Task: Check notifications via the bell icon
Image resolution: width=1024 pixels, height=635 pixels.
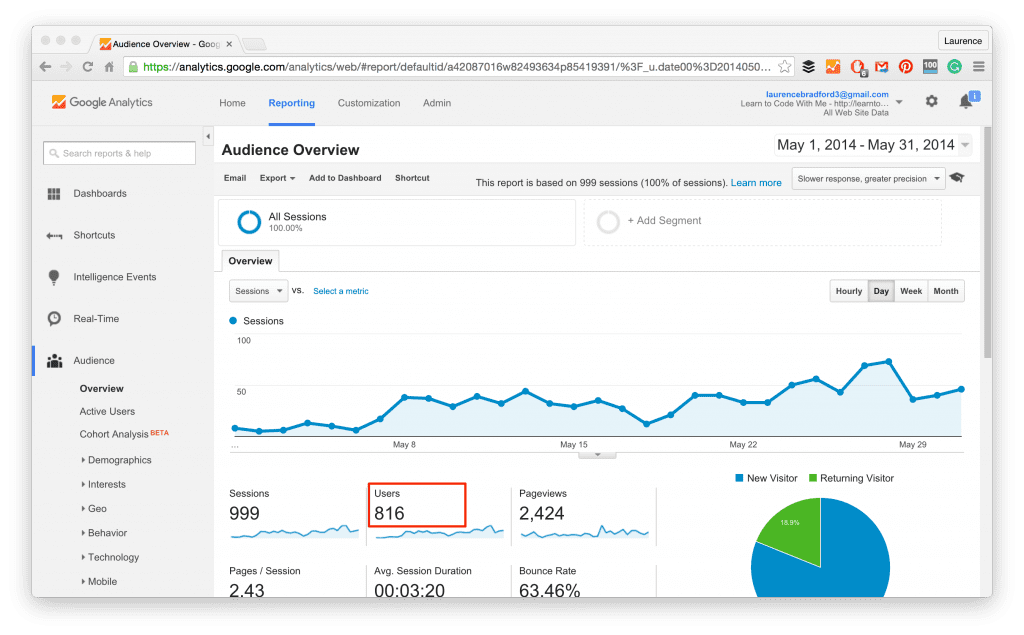Action: (967, 102)
